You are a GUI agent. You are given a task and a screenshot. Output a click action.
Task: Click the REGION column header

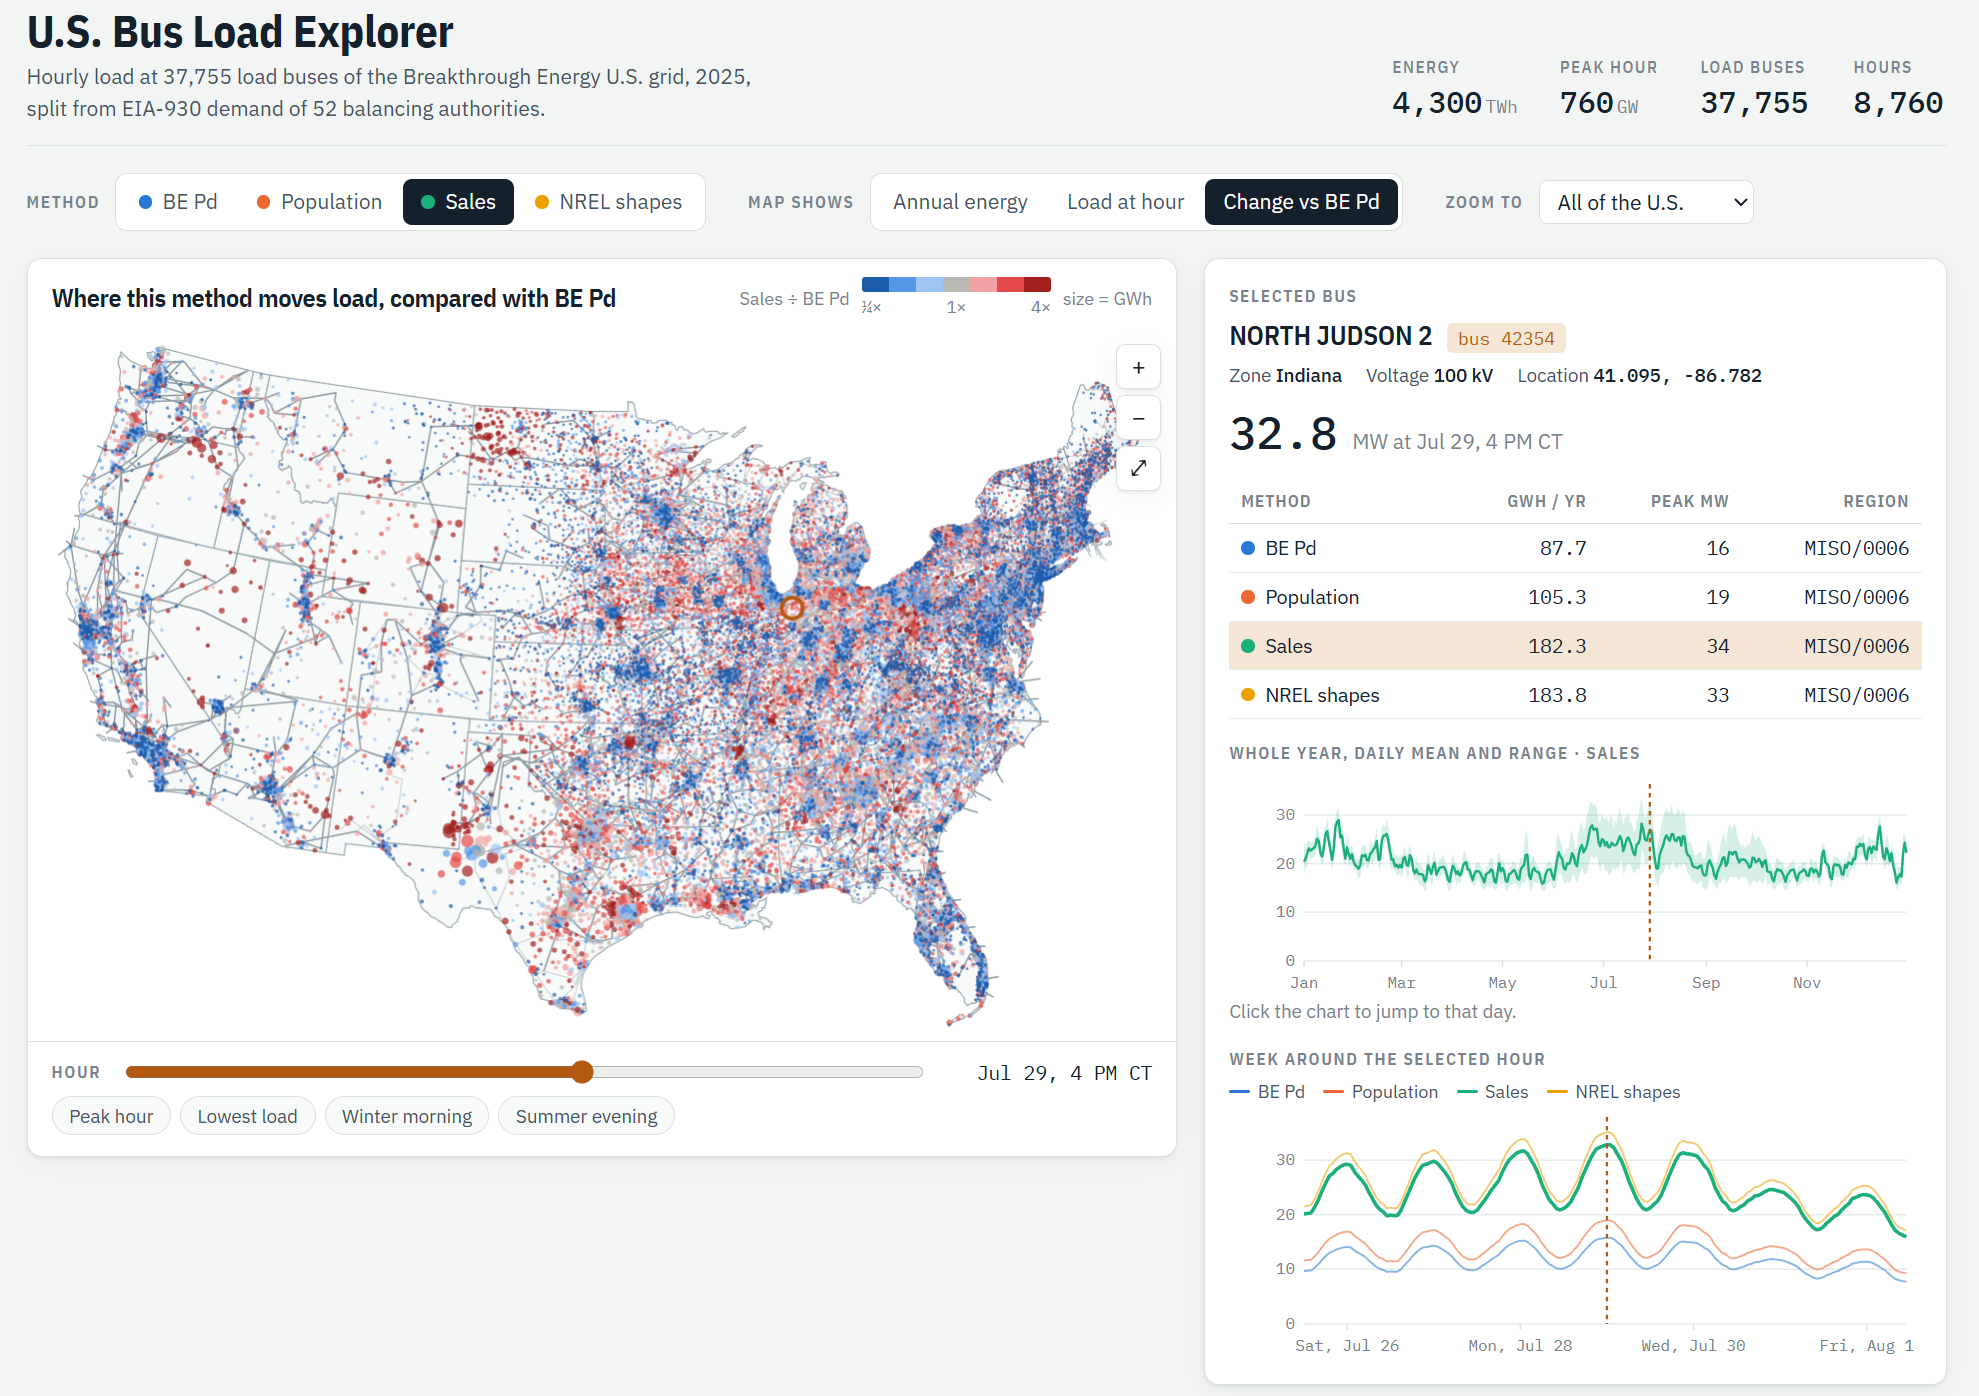(x=1876, y=501)
